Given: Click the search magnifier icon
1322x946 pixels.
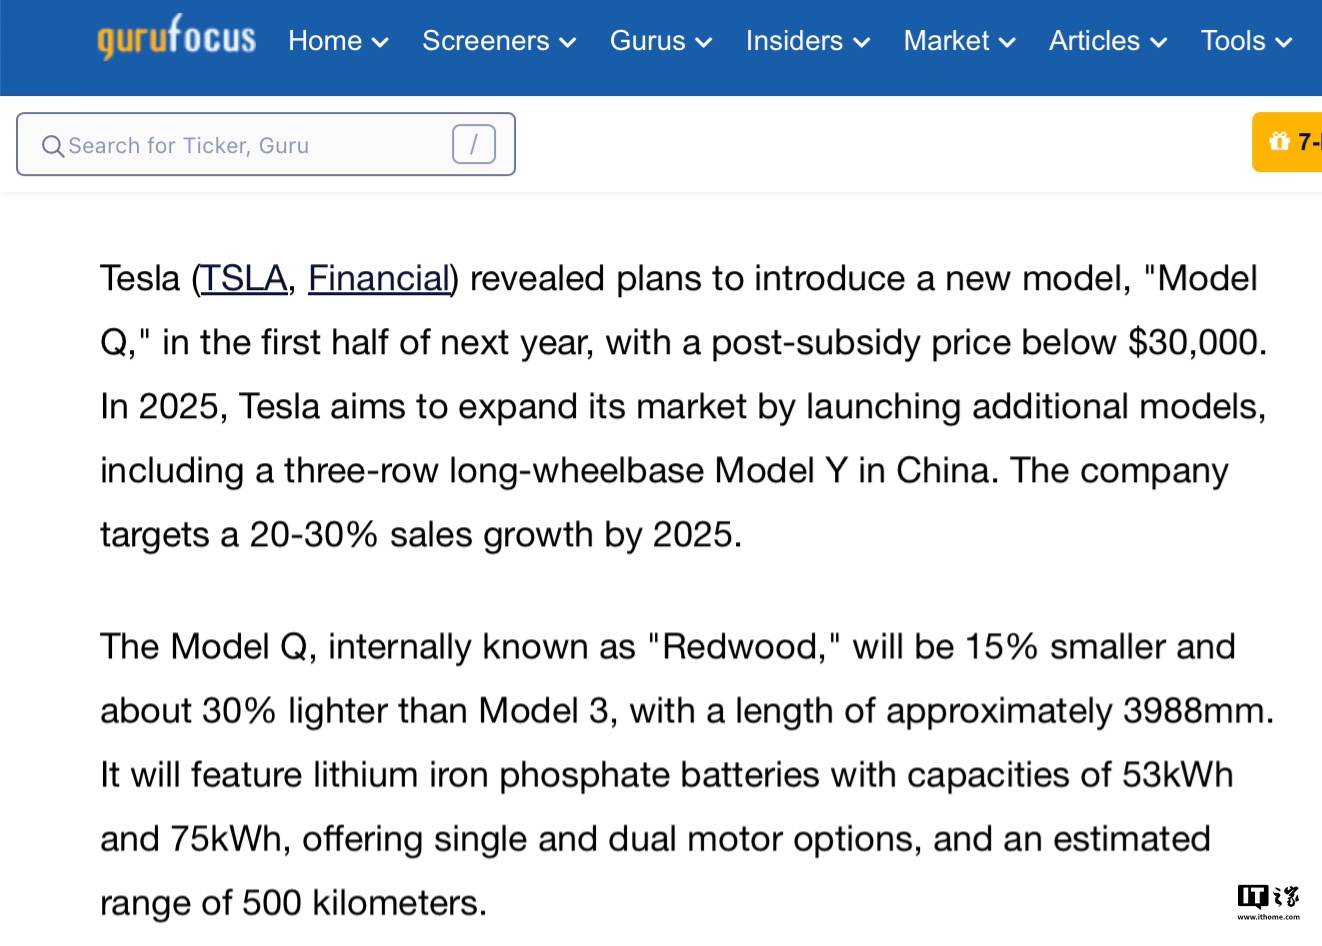Looking at the screenshot, I should pos(52,146).
